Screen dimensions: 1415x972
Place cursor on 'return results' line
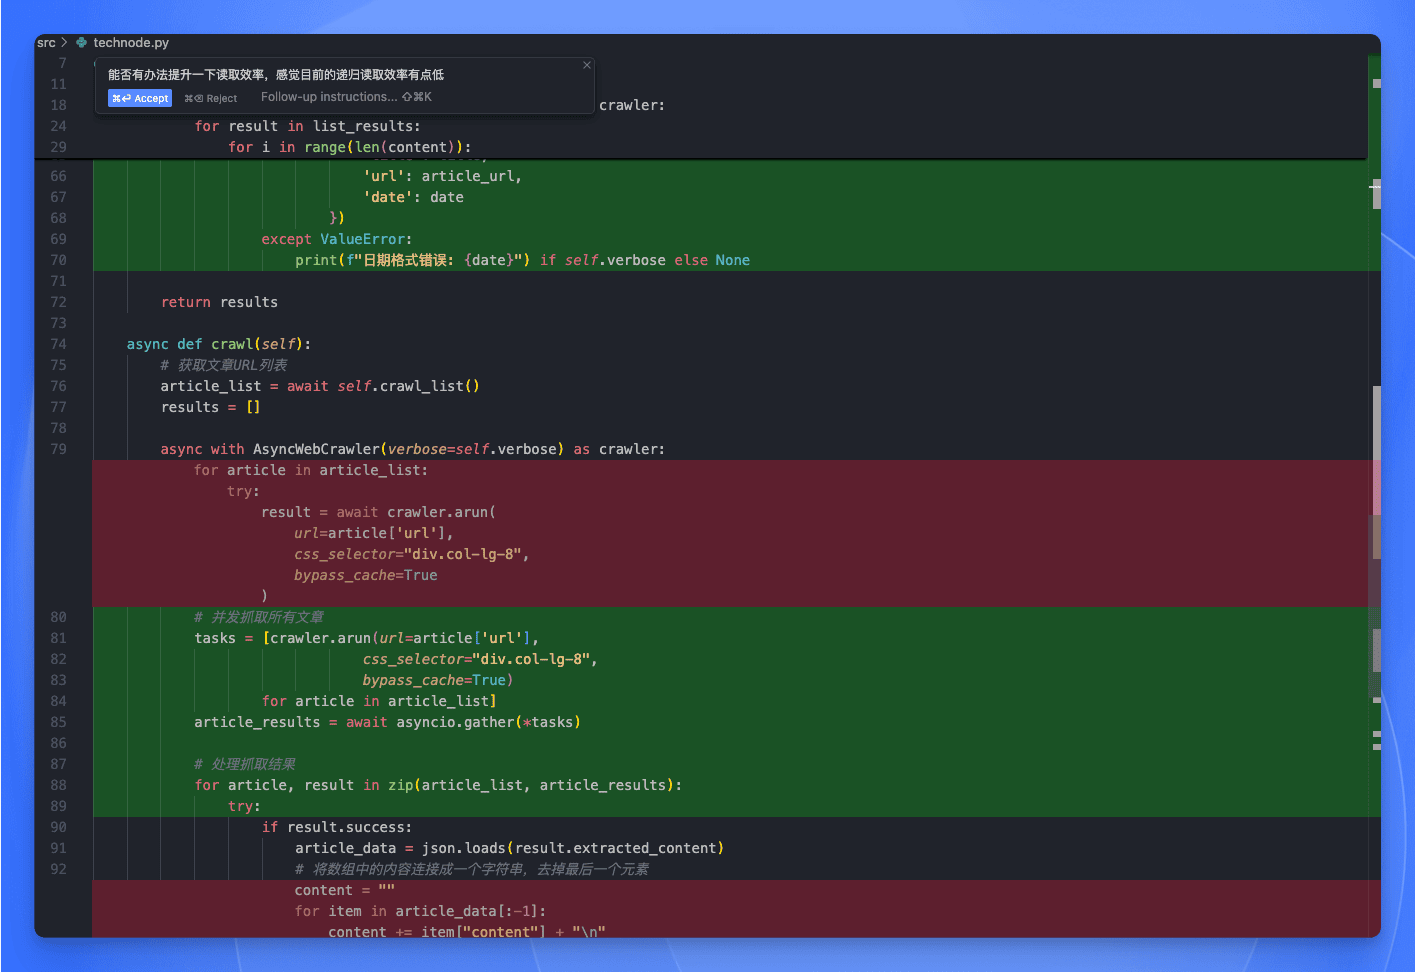tap(219, 302)
